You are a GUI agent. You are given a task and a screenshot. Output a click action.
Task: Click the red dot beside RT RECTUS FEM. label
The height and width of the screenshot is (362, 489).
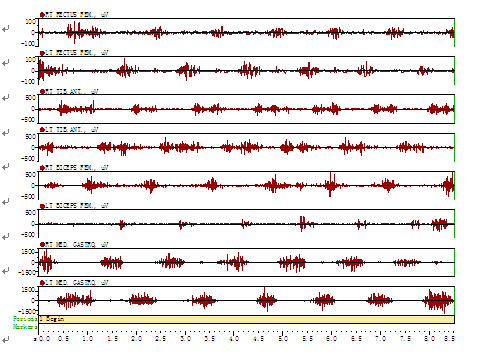coord(42,15)
